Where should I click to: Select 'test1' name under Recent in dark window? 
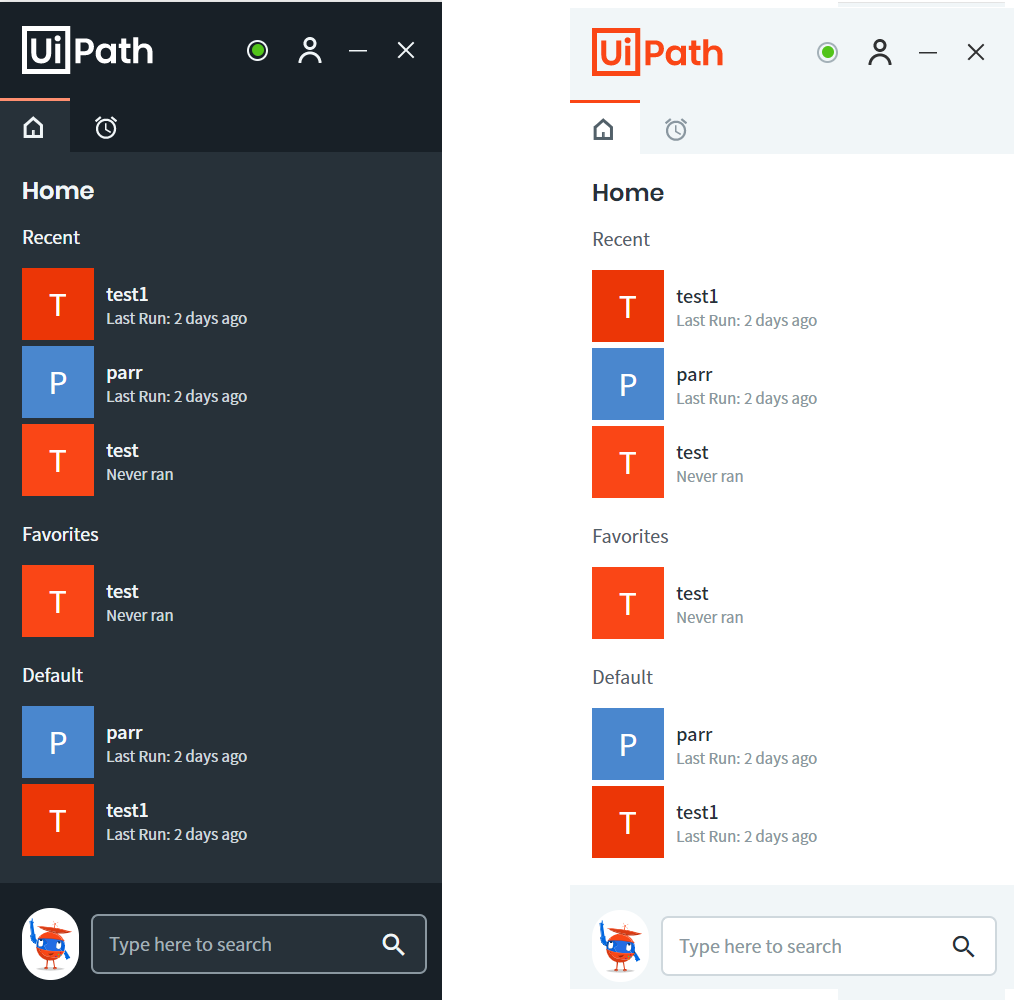[x=127, y=295]
